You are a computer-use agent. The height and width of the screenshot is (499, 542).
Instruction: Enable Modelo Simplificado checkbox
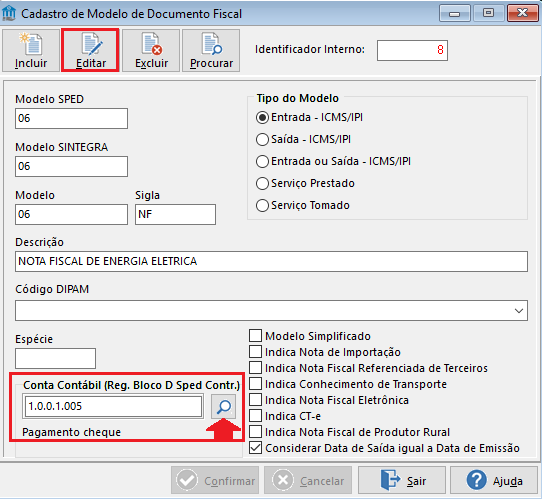pyautogui.click(x=255, y=336)
